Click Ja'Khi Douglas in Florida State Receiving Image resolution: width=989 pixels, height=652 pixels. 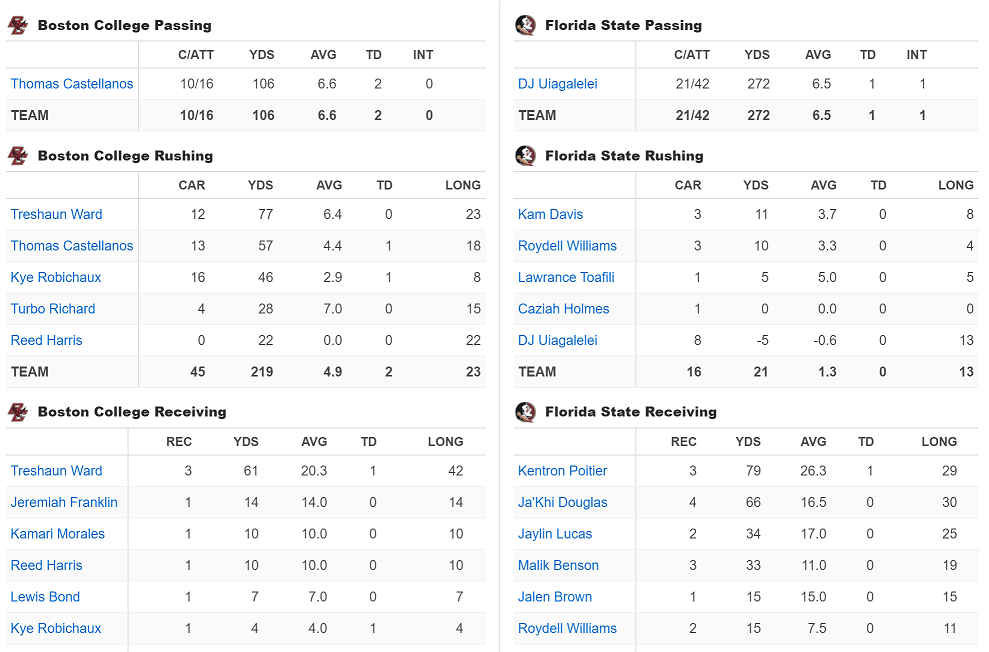562,502
